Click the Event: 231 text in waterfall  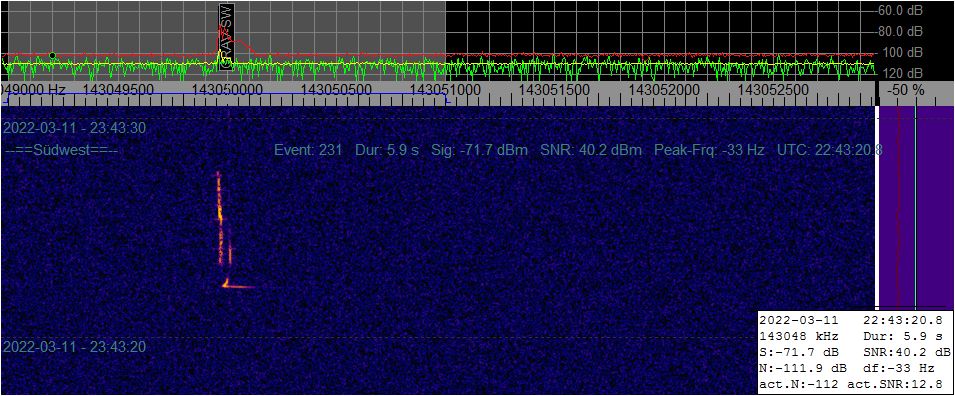click(x=308, y=150)
